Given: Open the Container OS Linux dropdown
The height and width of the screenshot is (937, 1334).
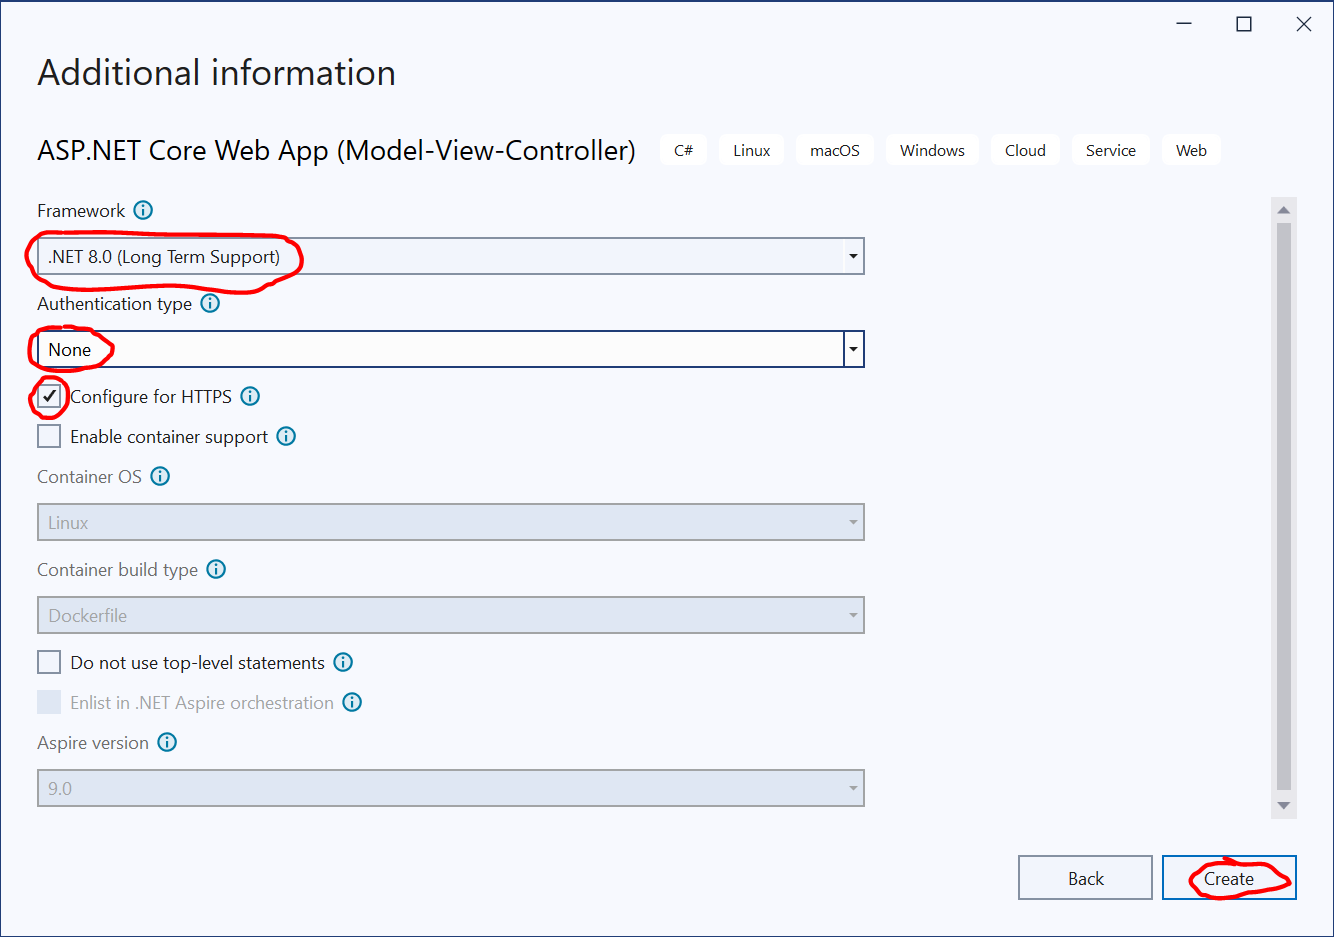Looking at the screenshot, I should coord(451,522).
